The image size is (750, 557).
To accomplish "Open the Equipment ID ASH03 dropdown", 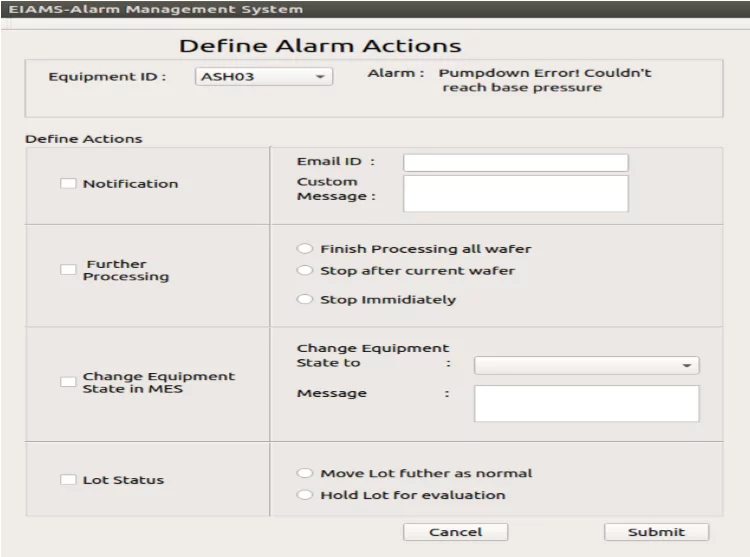I will pyautogui.click(x=264, y=76).
